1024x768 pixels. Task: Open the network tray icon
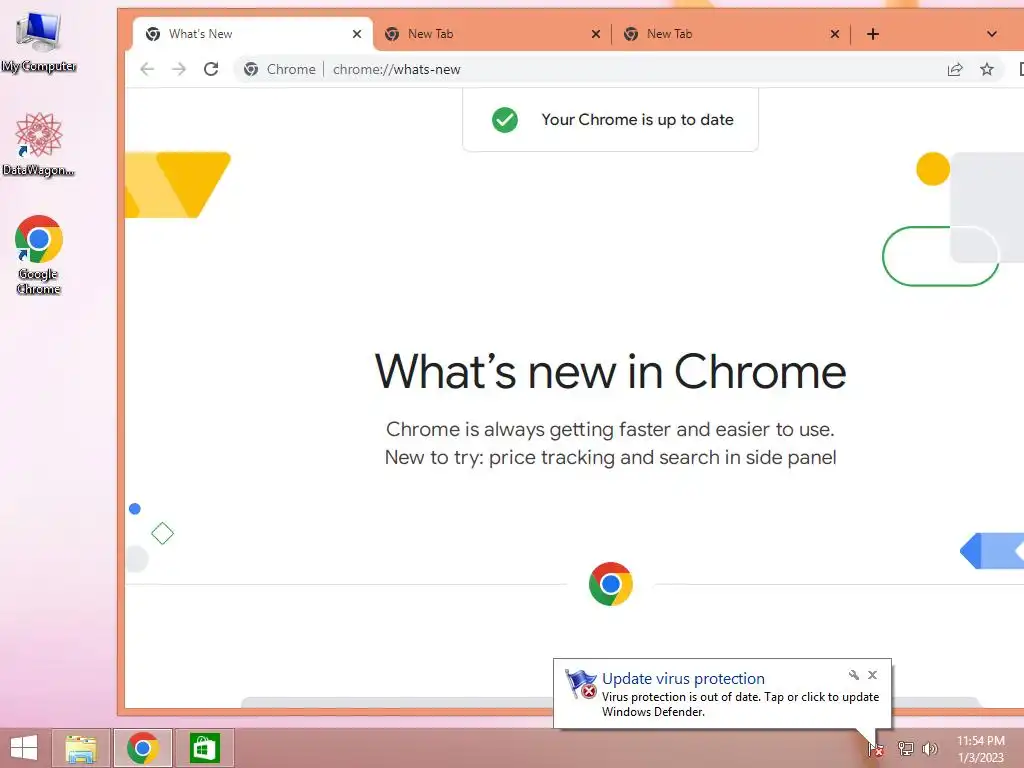905,748
